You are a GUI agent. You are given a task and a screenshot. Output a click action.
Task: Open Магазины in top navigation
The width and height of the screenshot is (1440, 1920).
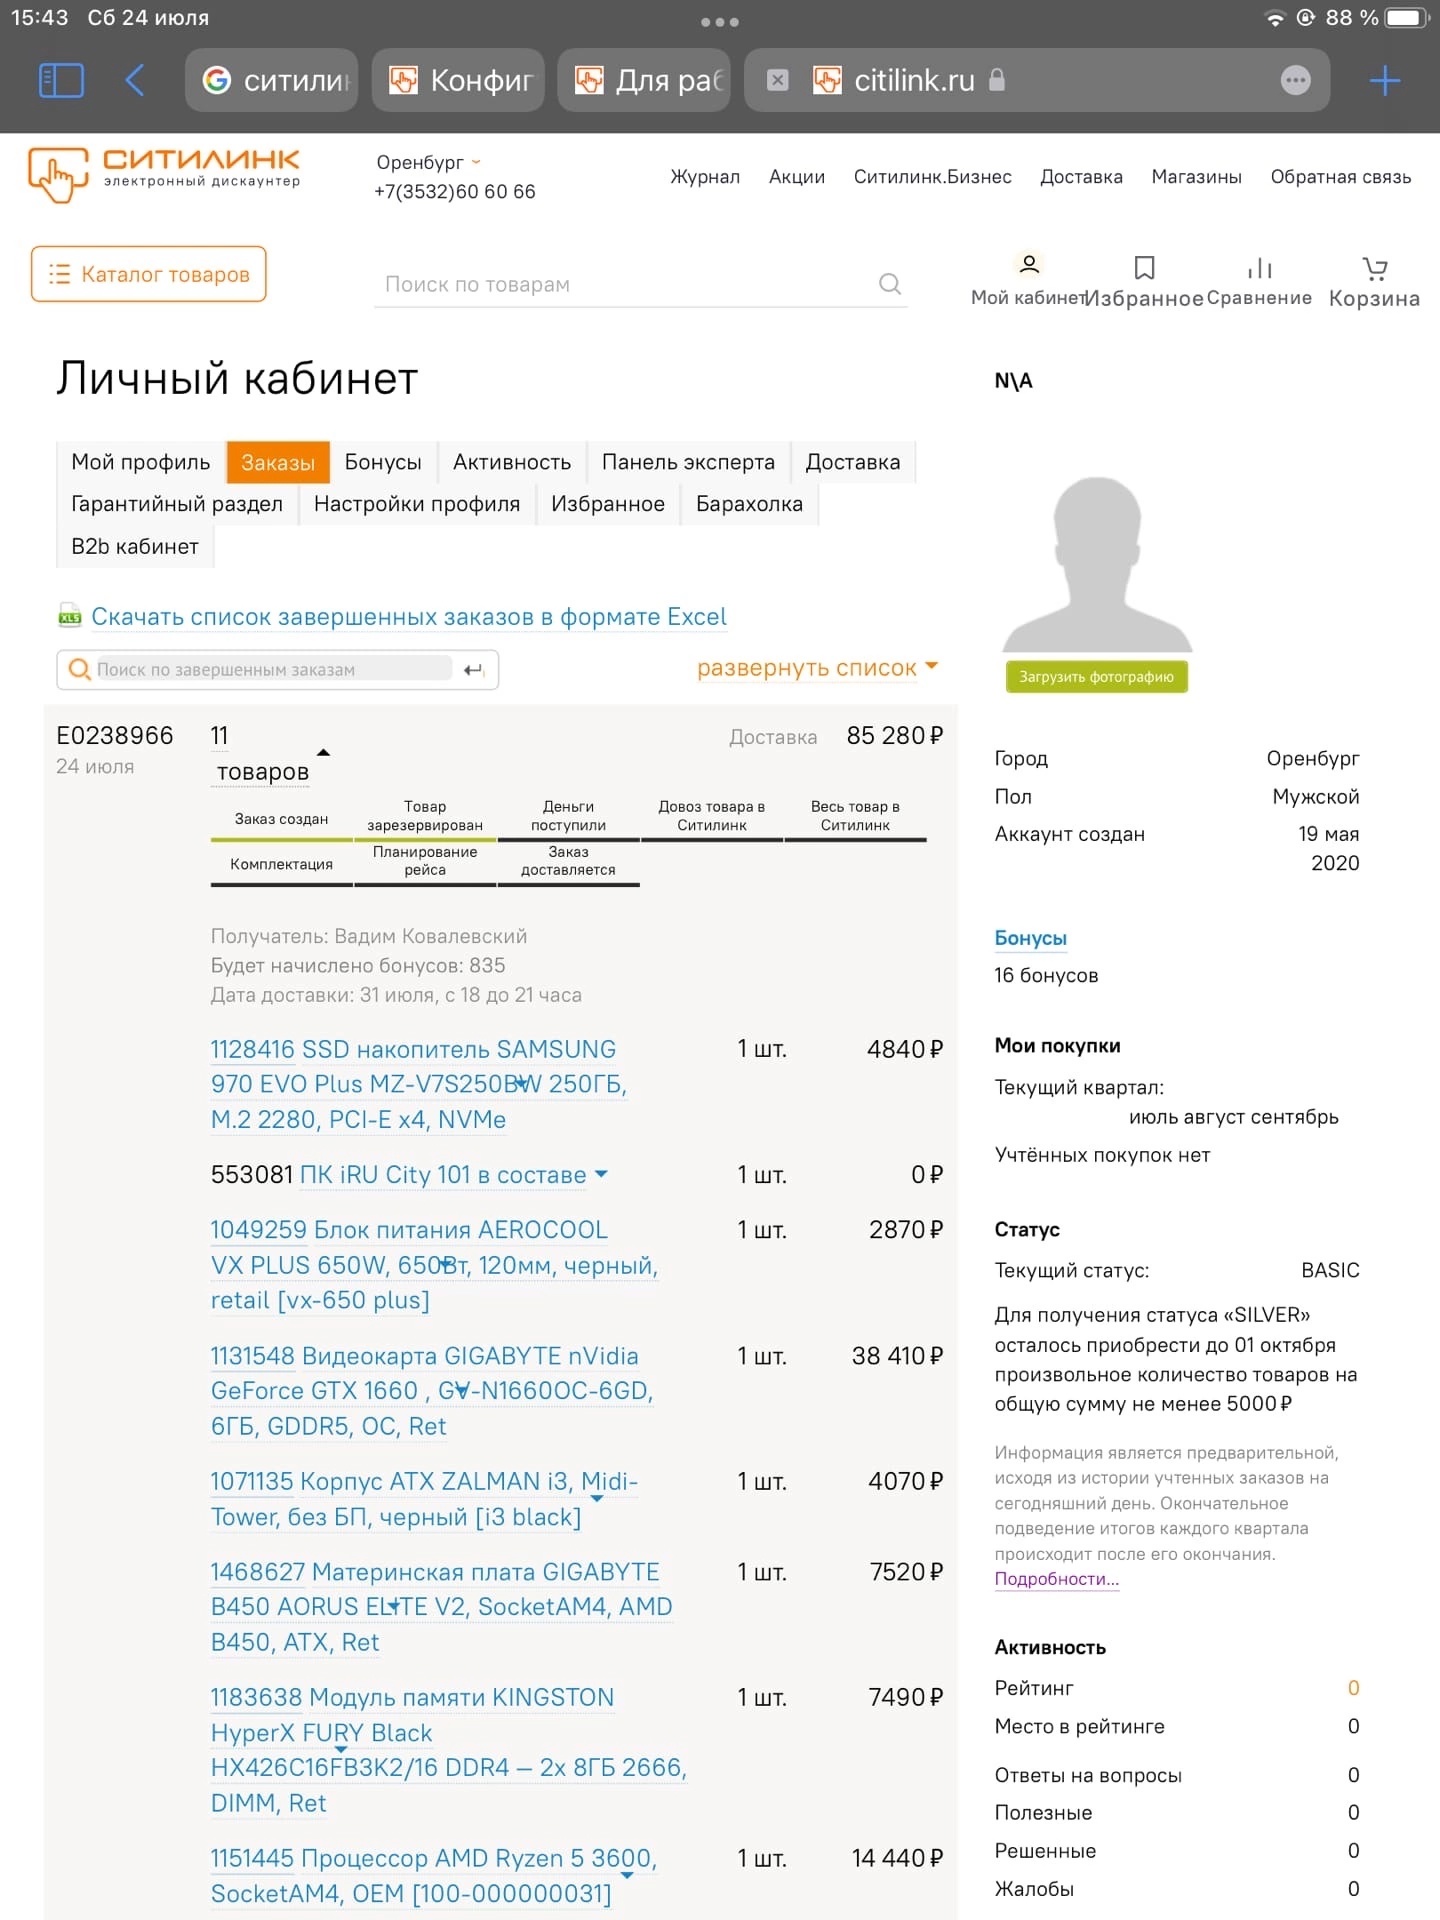tap(1197, 177)
